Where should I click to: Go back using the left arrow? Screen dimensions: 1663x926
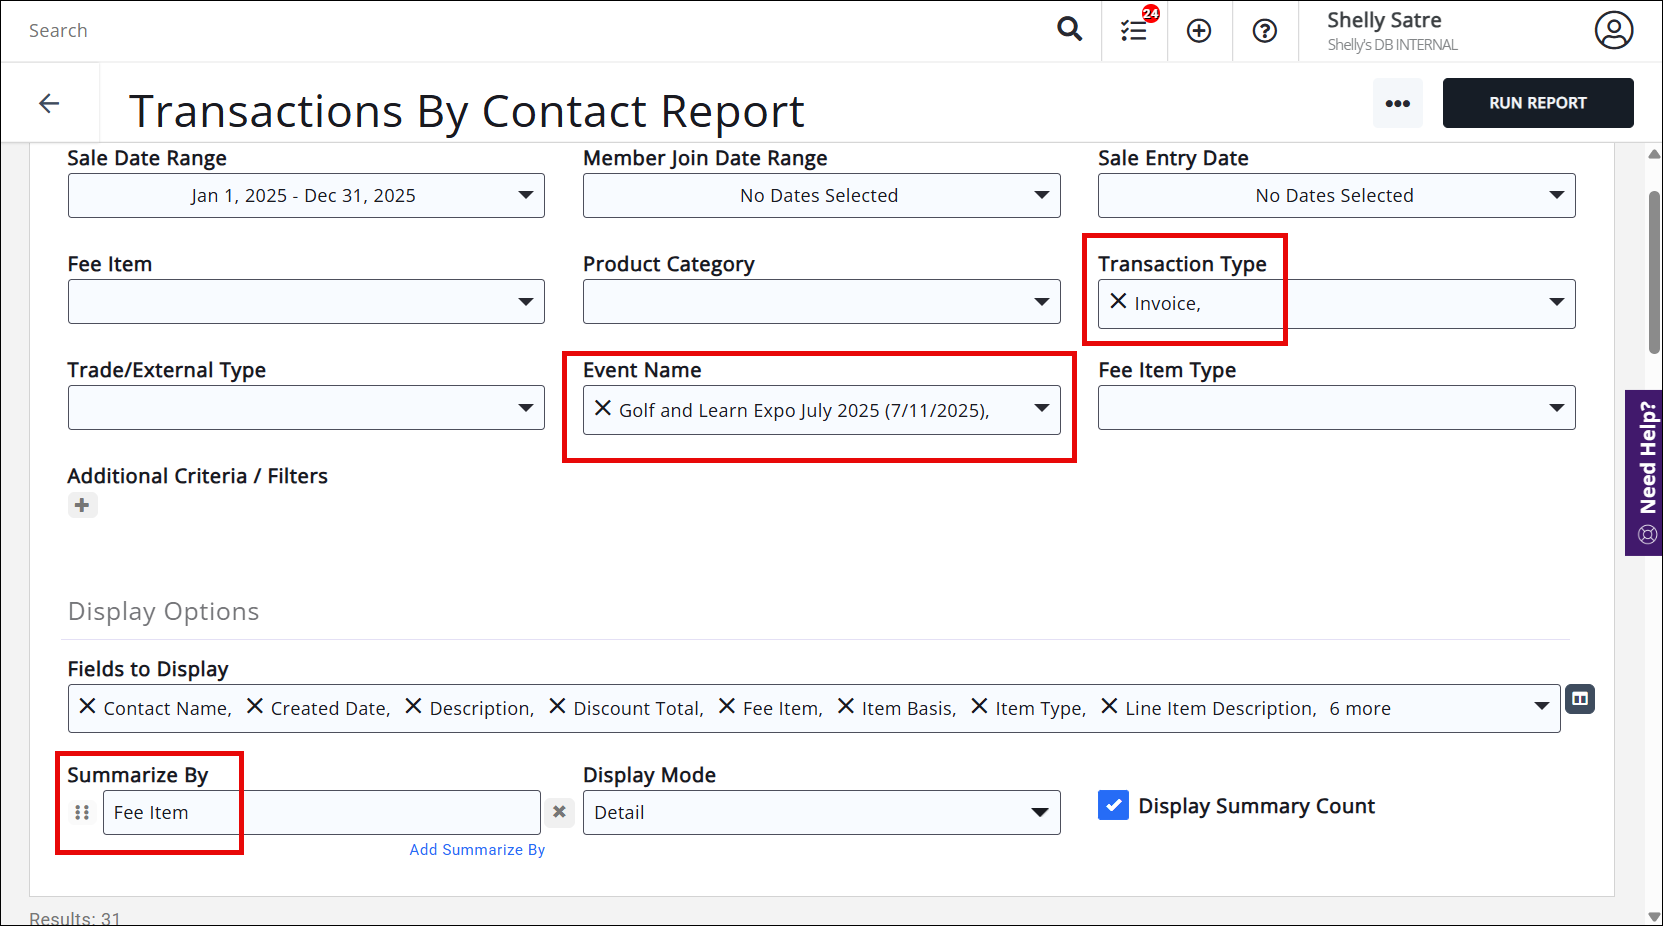(49, 103)
